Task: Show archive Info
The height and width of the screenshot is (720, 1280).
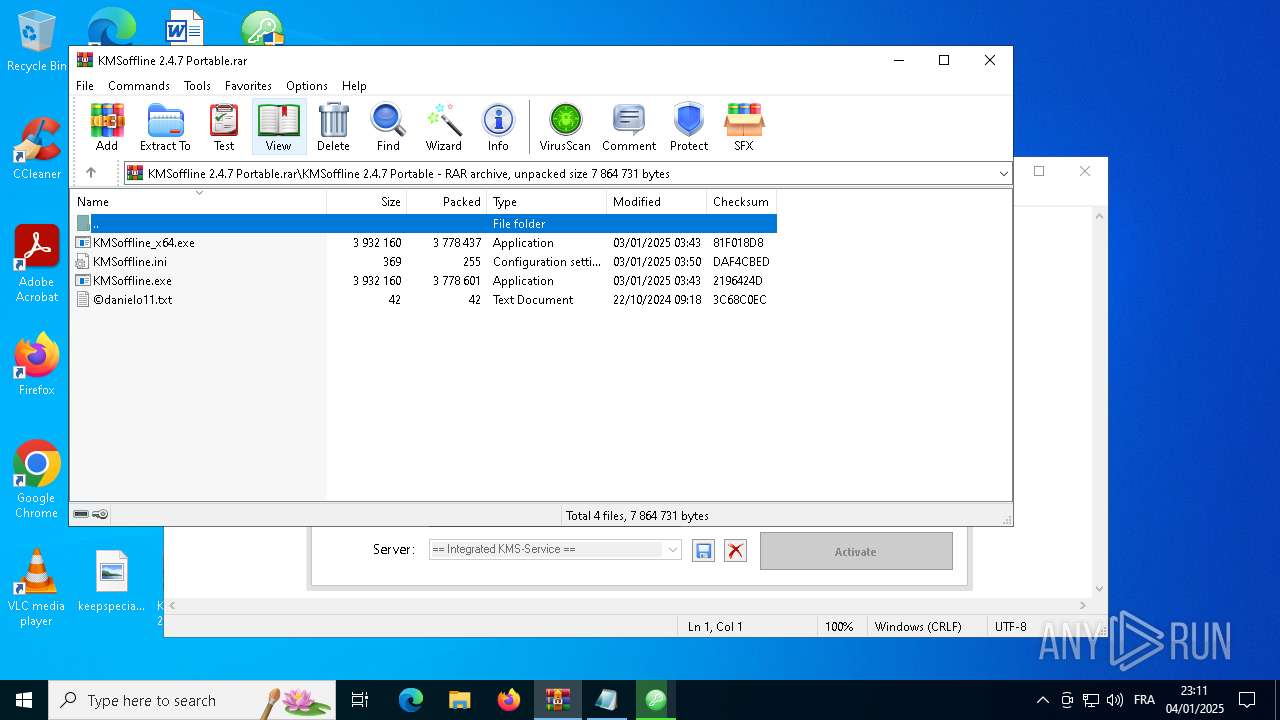Action: tap(498, 127)
